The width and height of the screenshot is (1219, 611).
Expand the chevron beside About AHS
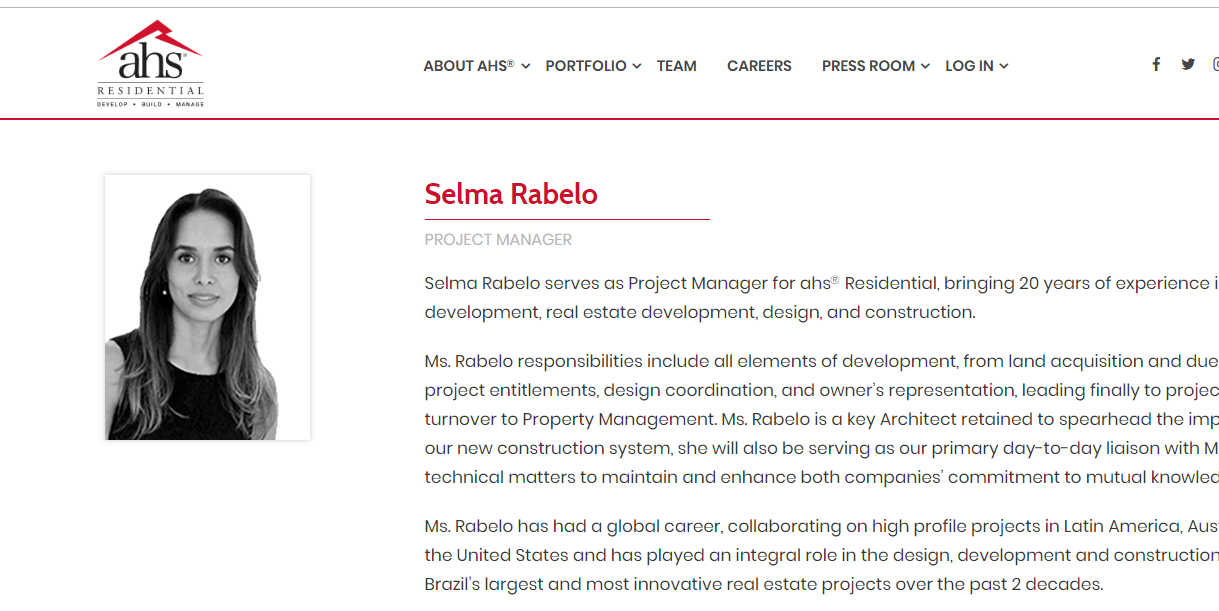tap(526, 66)
